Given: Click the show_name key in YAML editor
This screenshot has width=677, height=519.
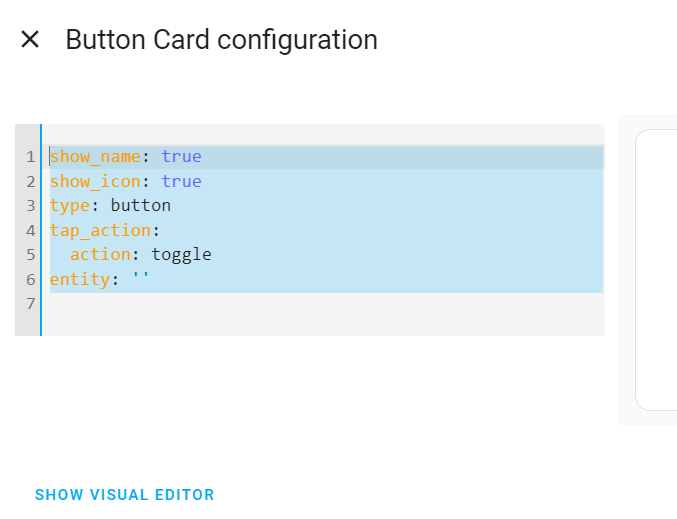Looking at the screenshot, I should [x=95, y=156].
